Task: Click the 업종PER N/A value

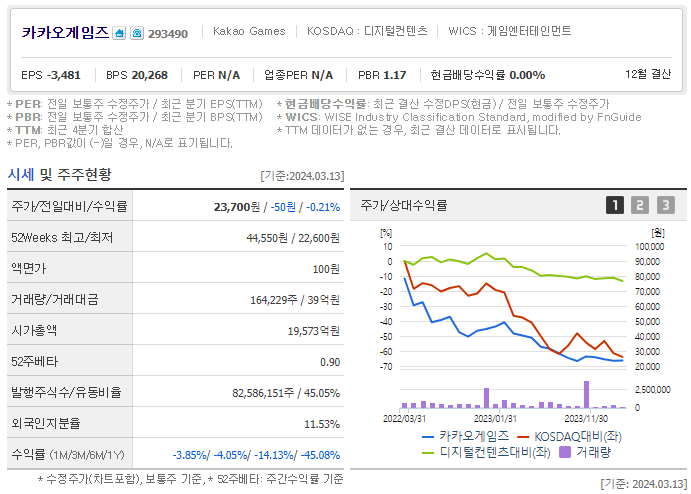Action: click(x=298, y=75)
